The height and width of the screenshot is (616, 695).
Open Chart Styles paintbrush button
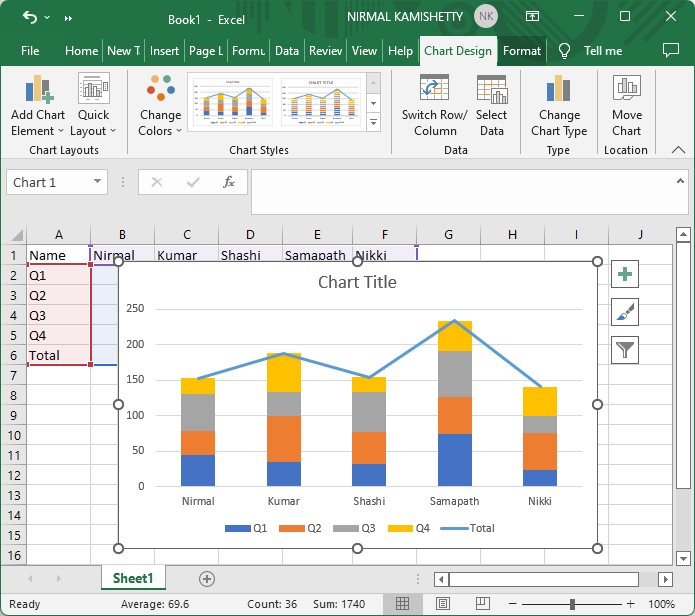[625, 312]
